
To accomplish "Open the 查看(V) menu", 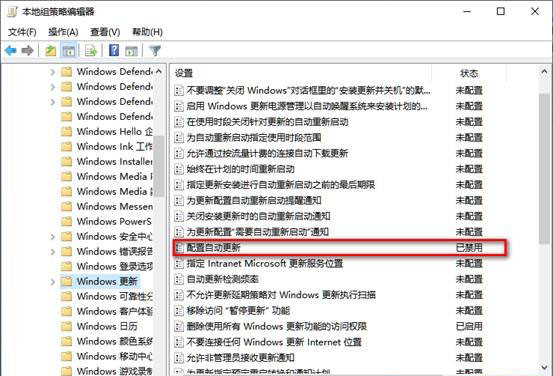I will [x=105, y=32].
